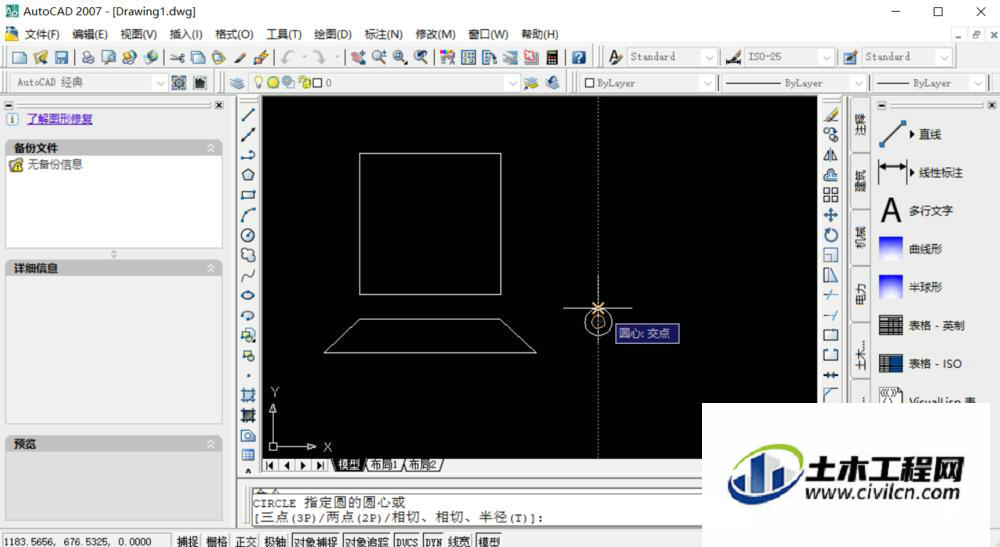Undo the last action
Image resolution: width=1000 pixels, height=547 pixels.
coord(288,57)
